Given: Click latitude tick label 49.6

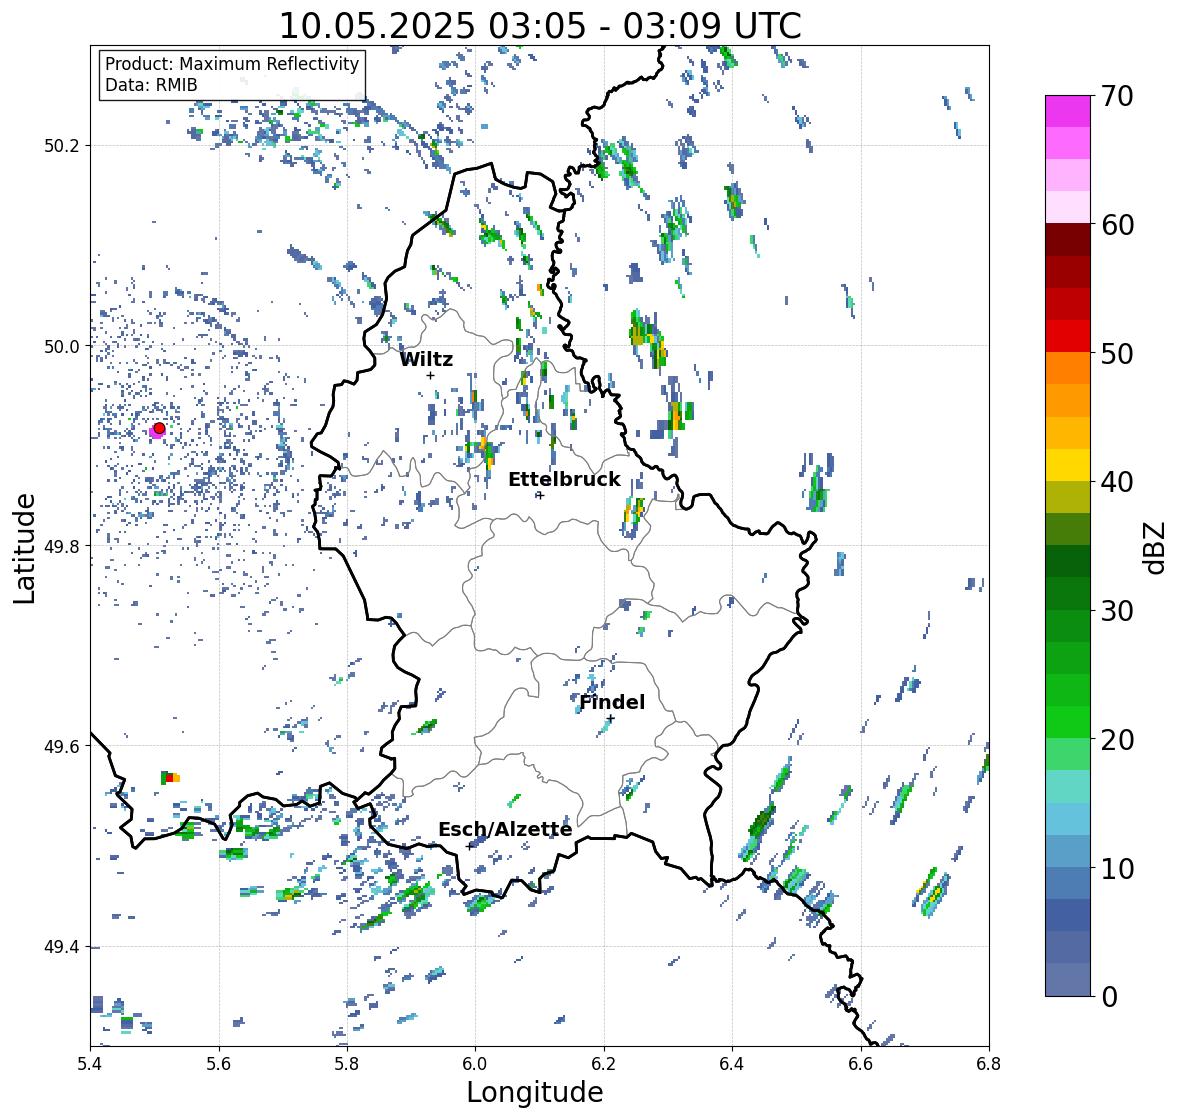Looking at the screenshot, I should [62, 746].
